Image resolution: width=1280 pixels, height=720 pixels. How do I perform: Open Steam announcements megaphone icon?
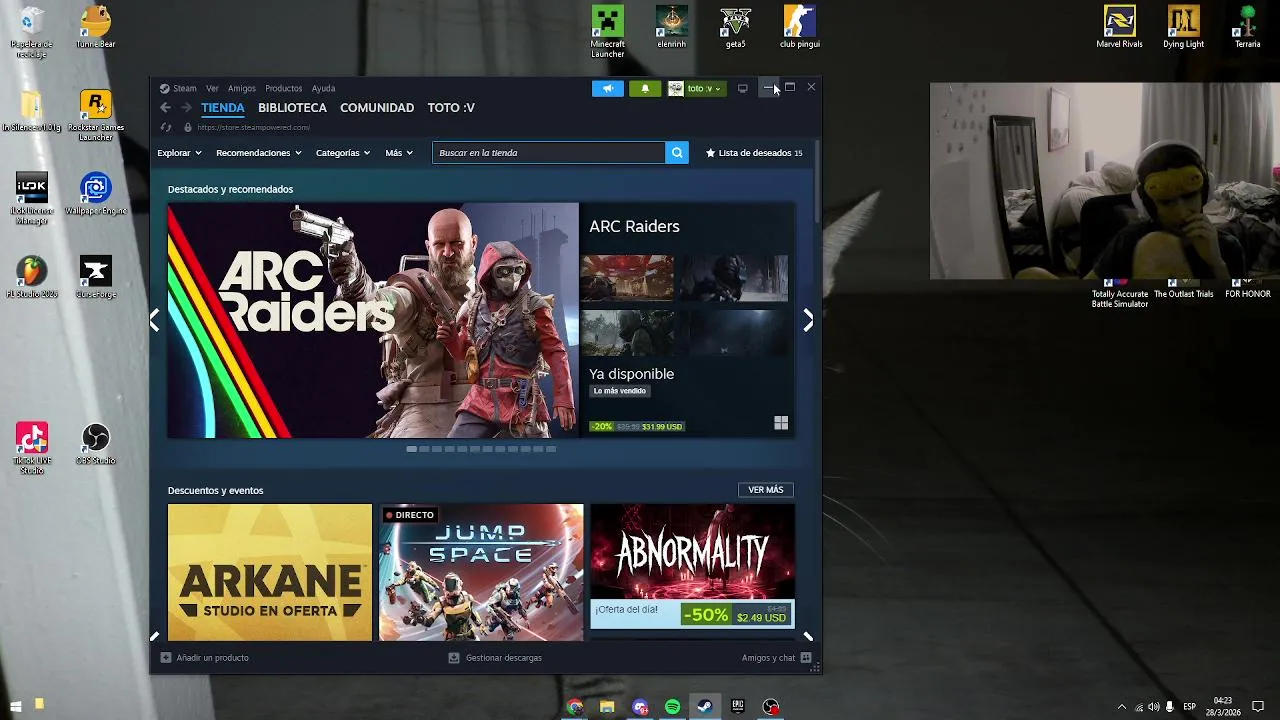point(607,88)
